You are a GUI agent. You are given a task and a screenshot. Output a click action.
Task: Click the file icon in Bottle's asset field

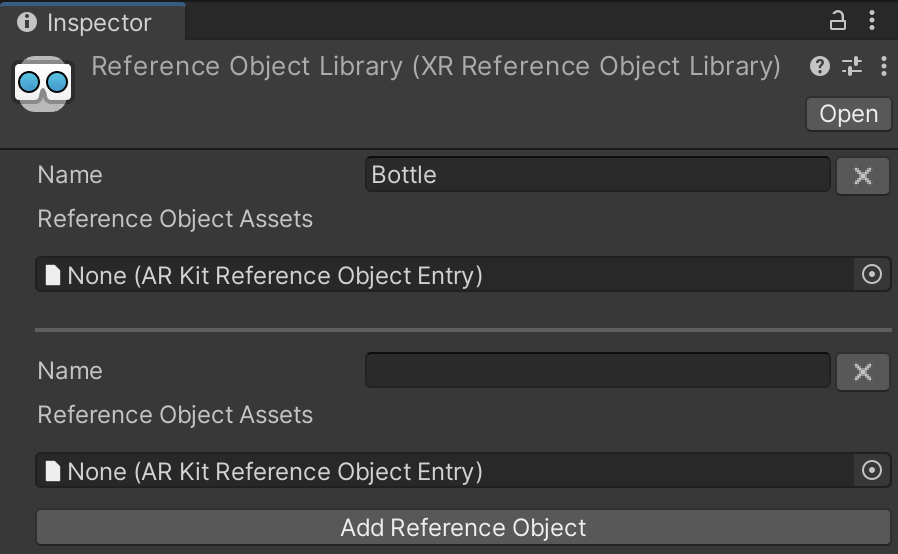click(53, 275)
